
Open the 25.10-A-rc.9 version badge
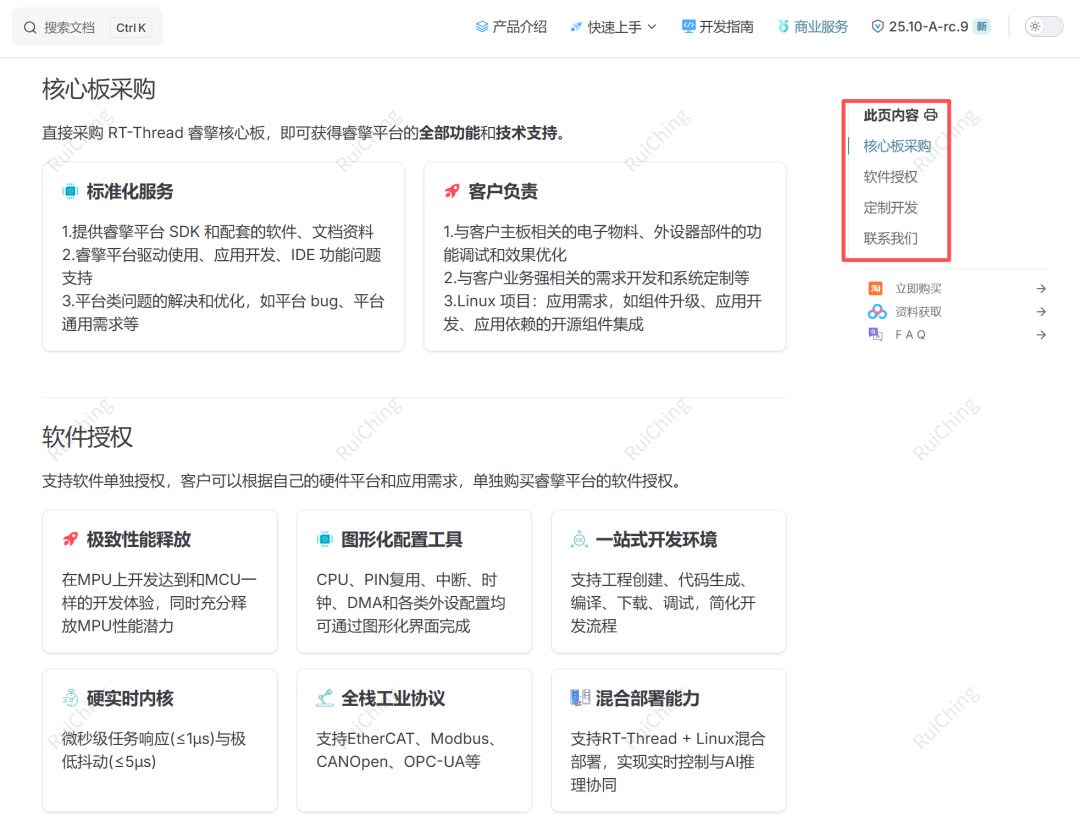(931, 27)
